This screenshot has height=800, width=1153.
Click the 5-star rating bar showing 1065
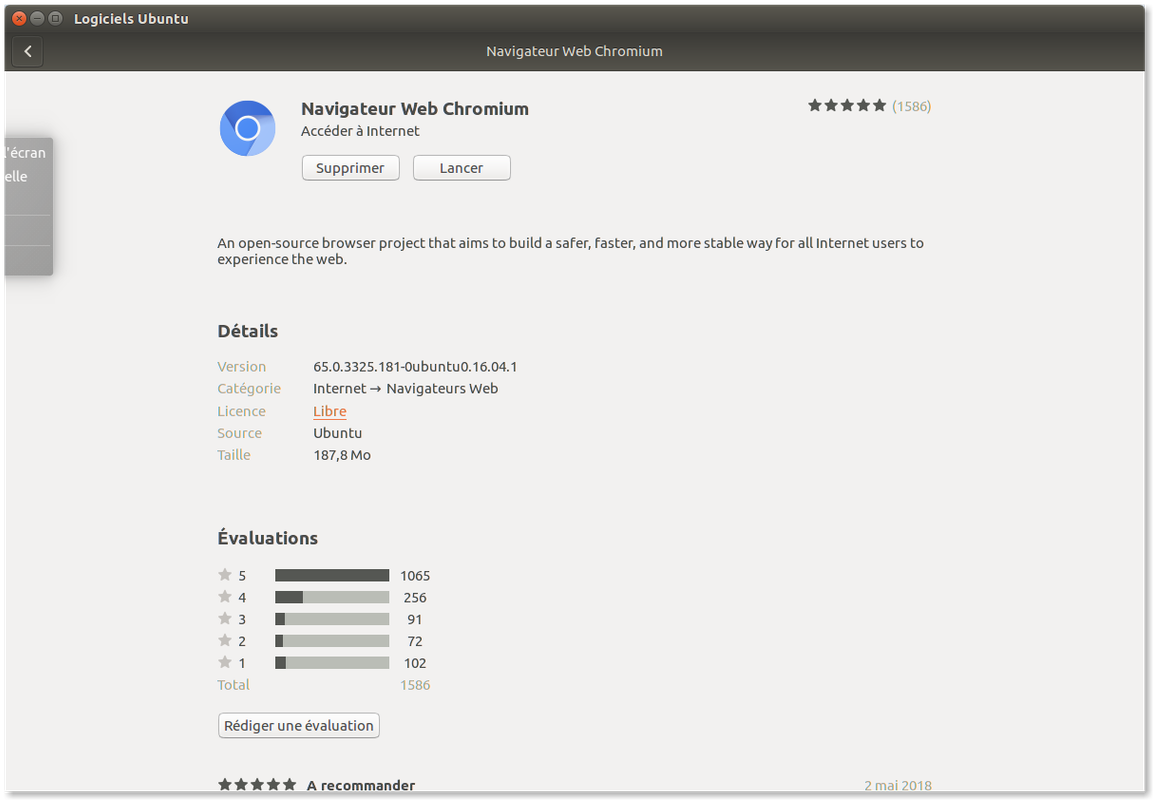(x=332, y=576)
